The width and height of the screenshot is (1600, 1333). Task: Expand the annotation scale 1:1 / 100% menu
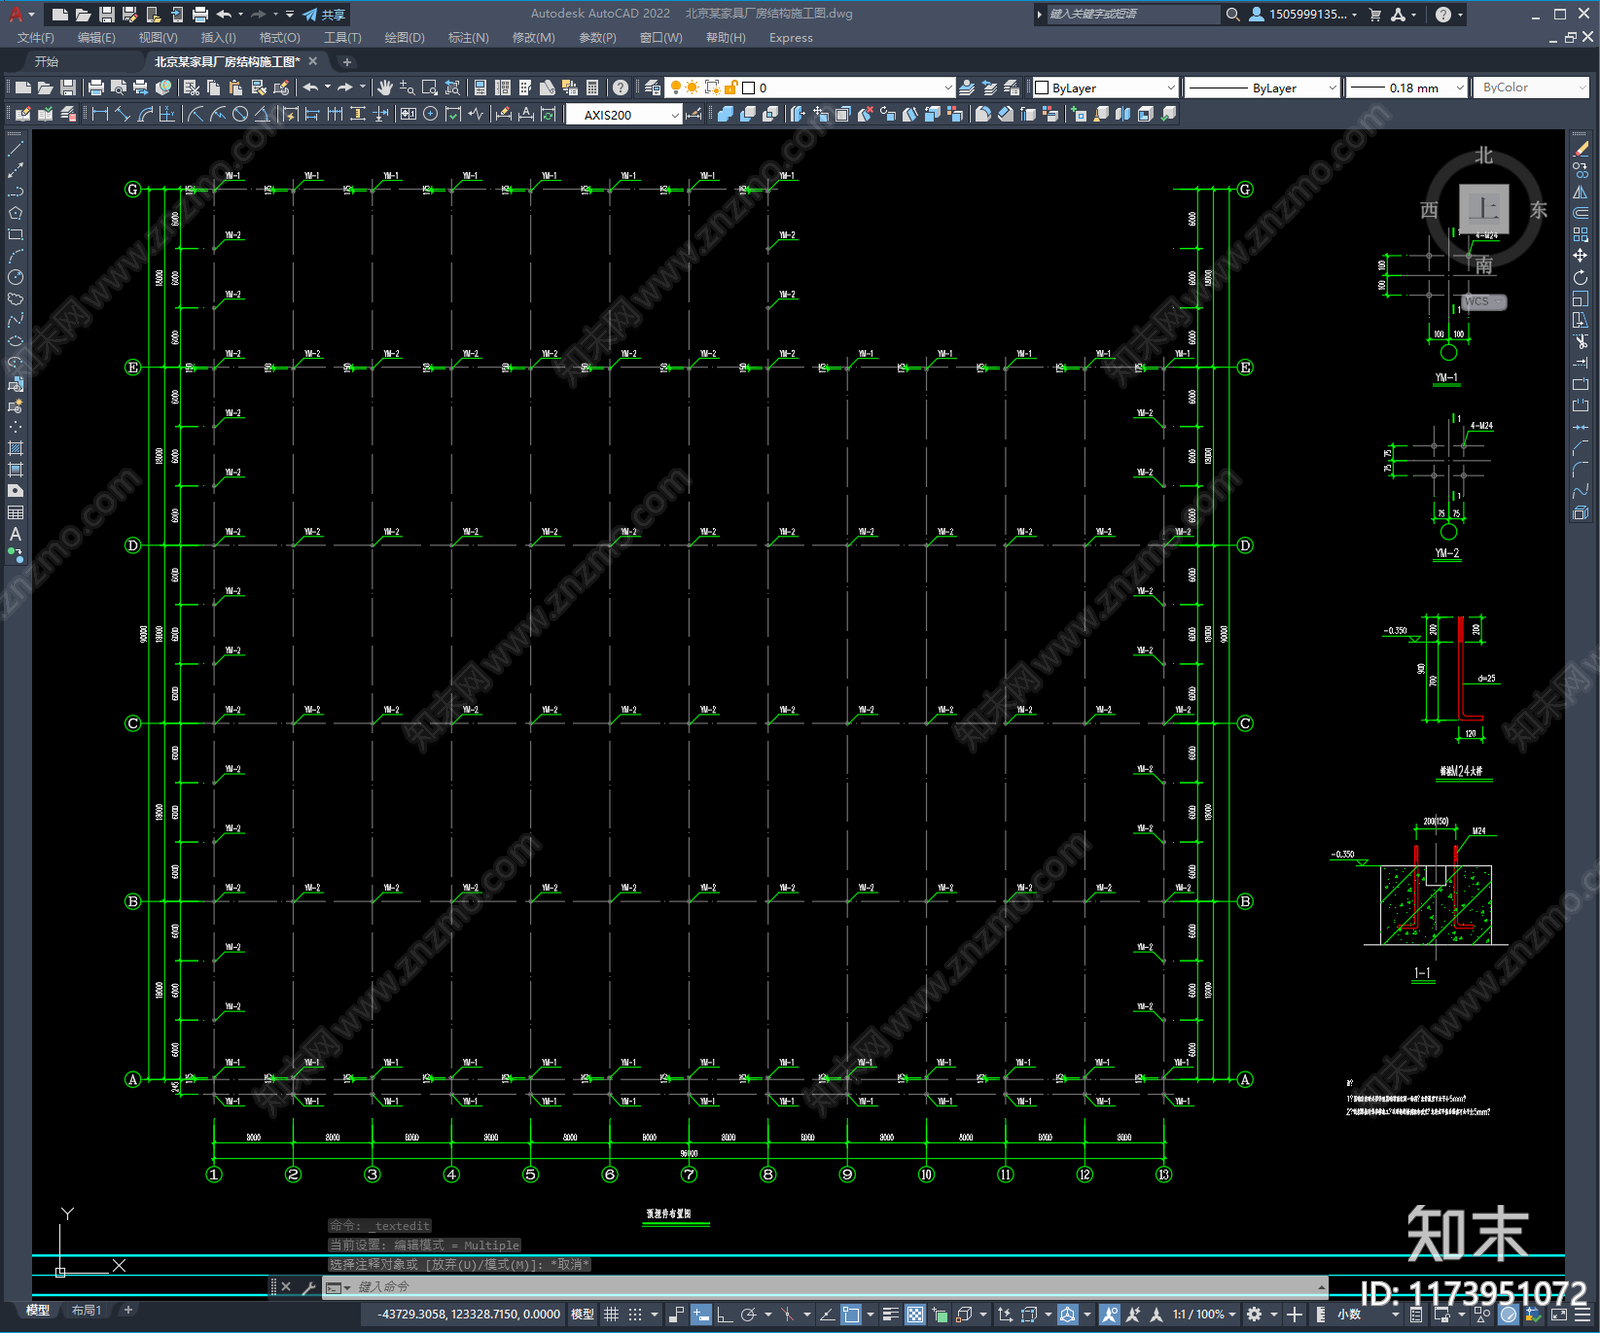pyautogui.click(x=1204, y=1314)
